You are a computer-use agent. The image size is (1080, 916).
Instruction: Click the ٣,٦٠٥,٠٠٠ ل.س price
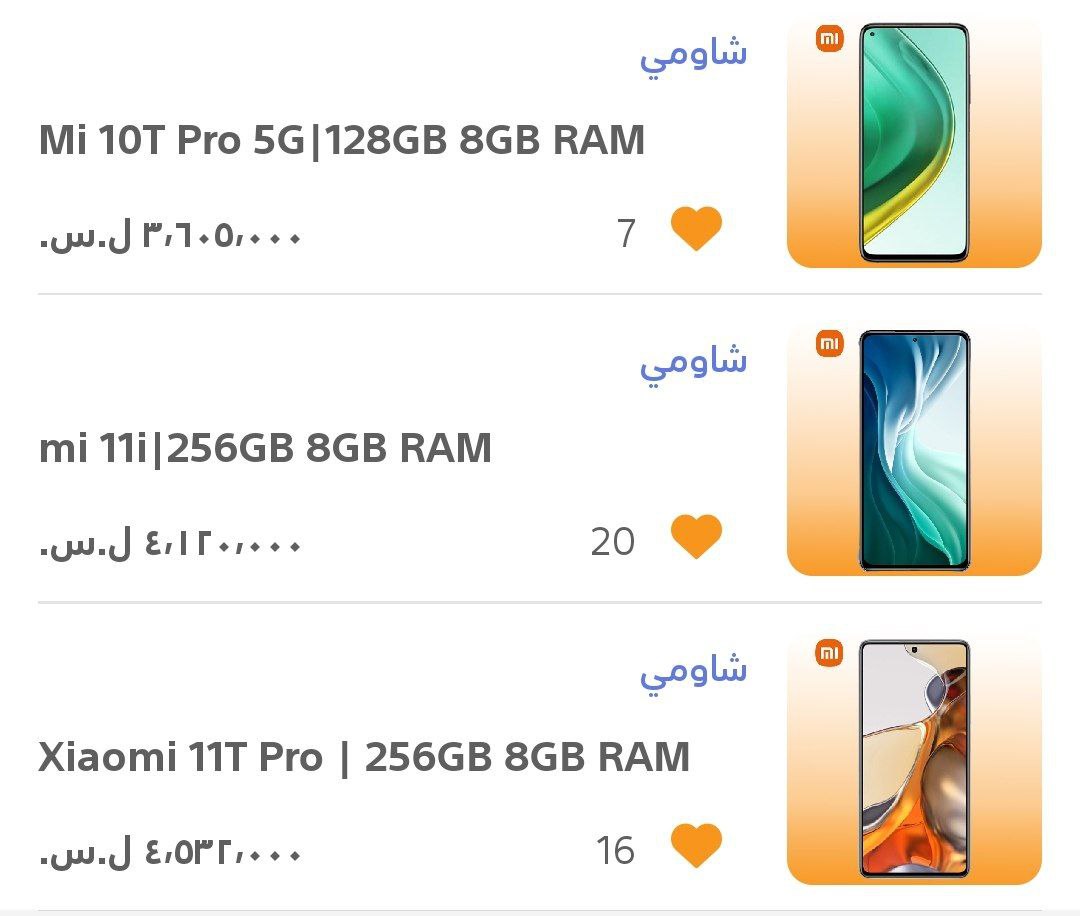tap(170, 237)
